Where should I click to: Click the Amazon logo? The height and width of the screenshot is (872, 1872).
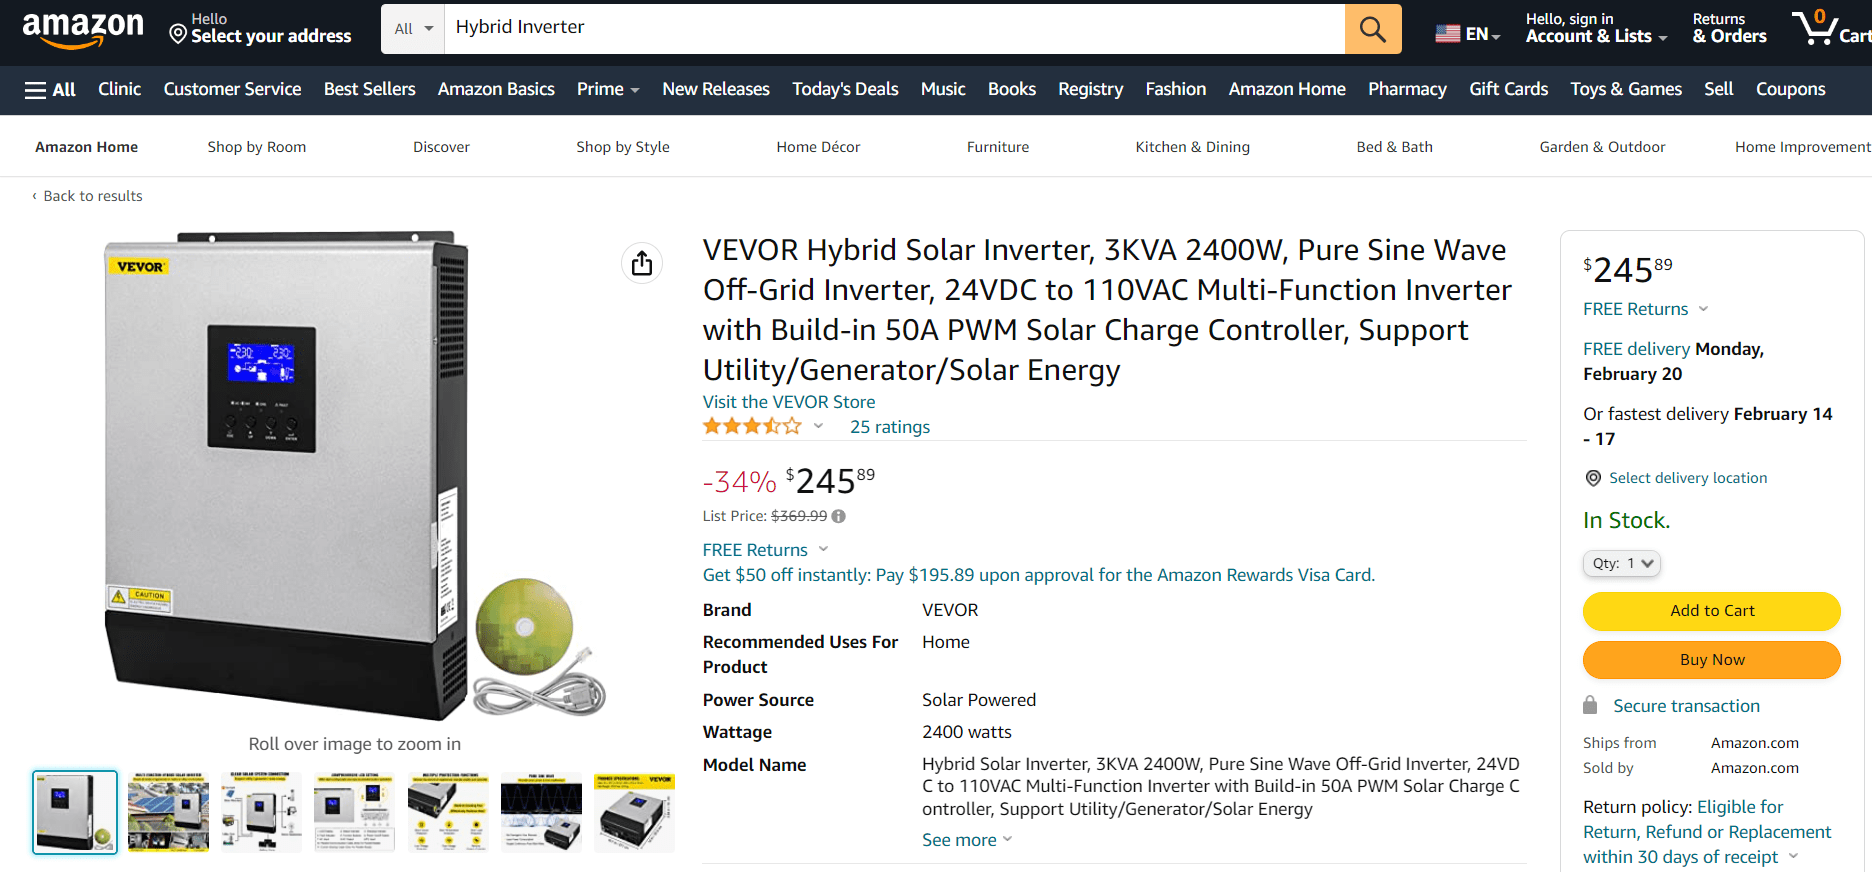pyautogui.click(x=83, y=29)
